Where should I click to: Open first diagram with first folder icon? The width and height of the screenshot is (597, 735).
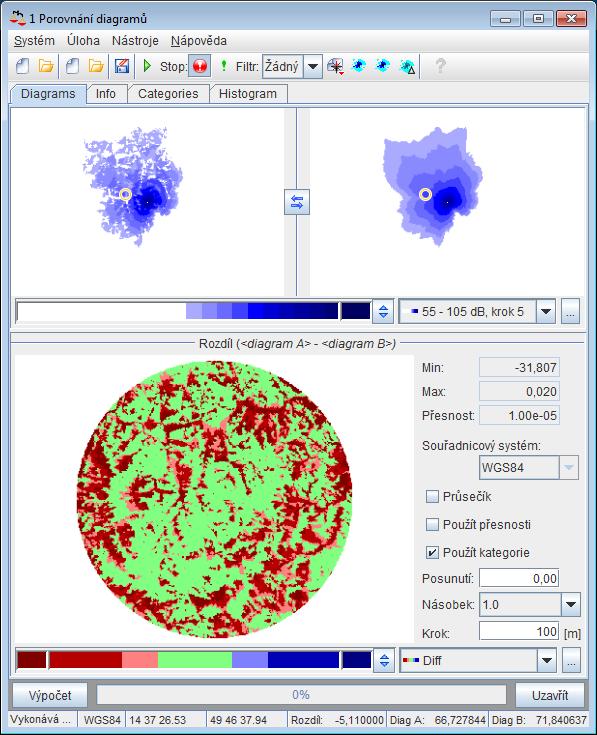(x=46, y=66)
